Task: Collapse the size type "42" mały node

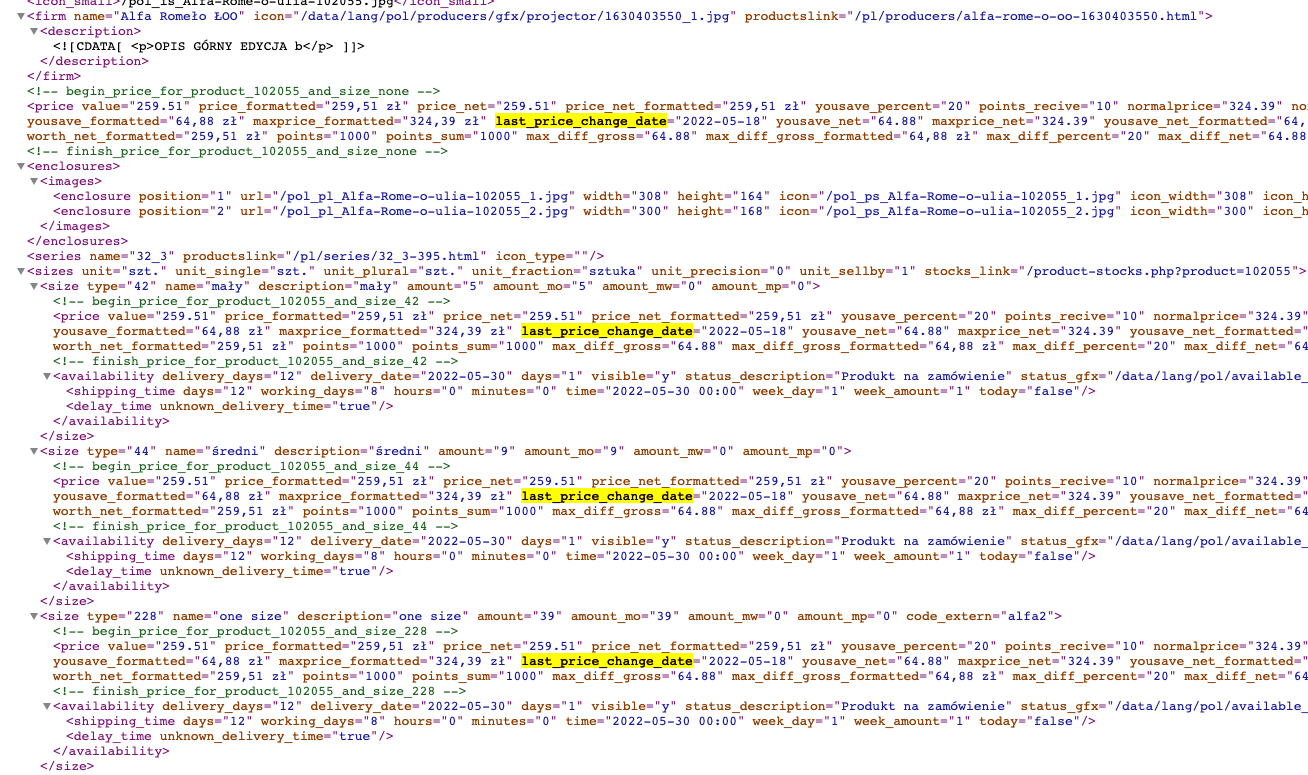Action: point(33,286)
